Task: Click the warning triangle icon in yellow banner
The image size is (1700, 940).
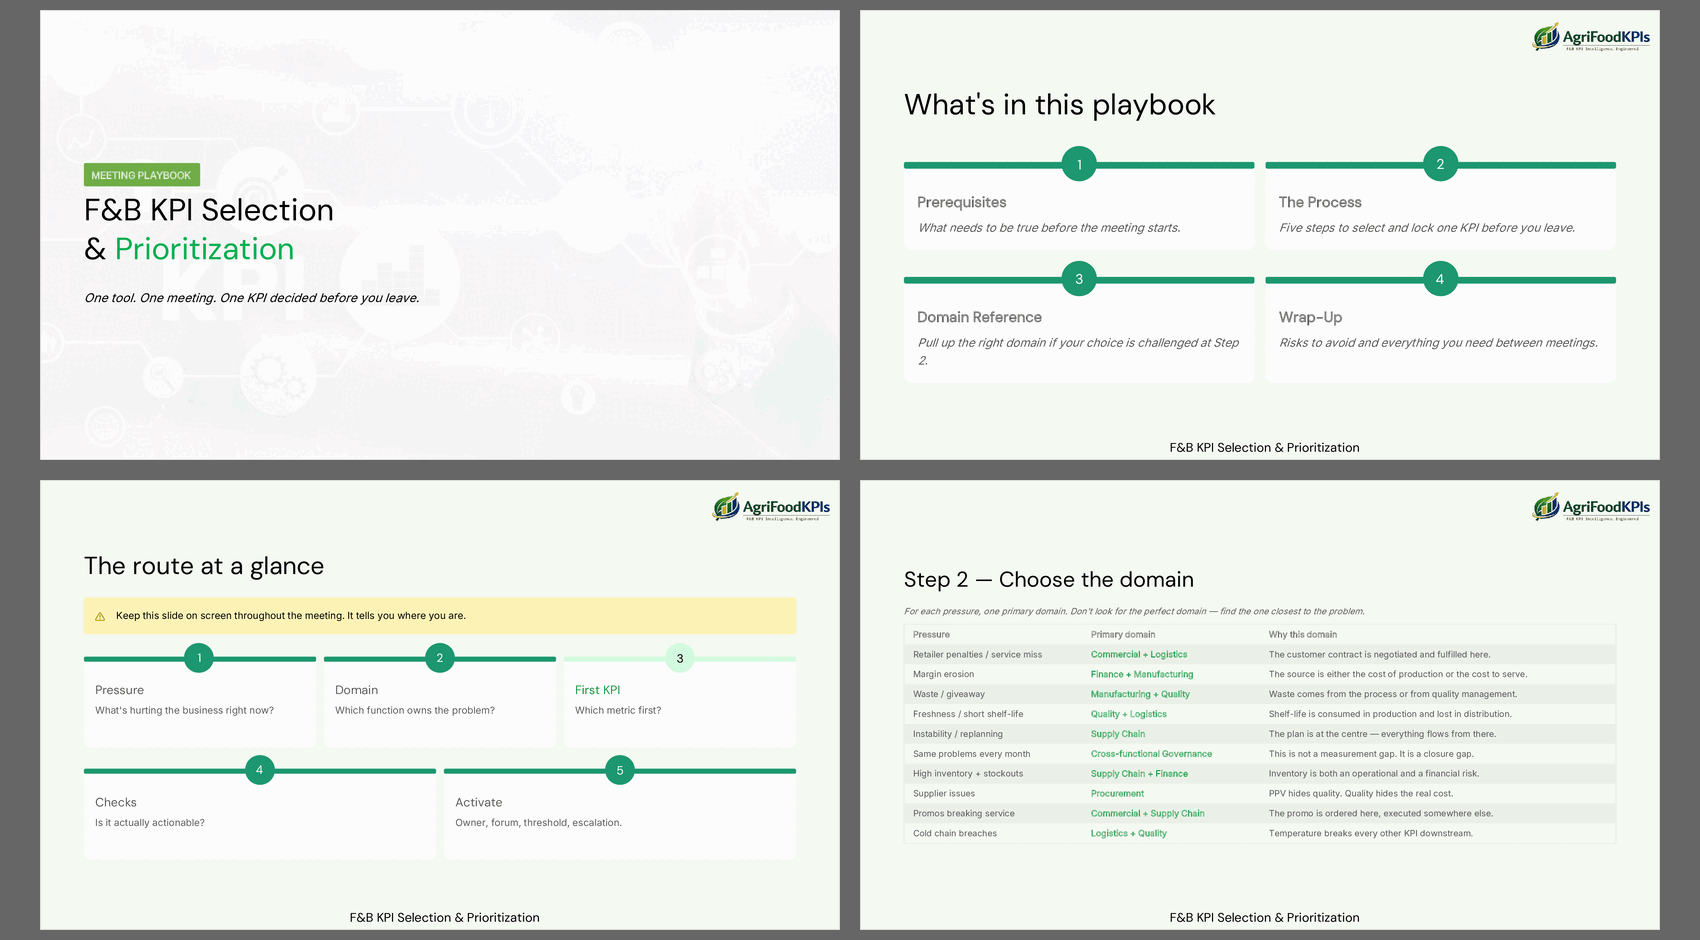Action: click(100, 616)
